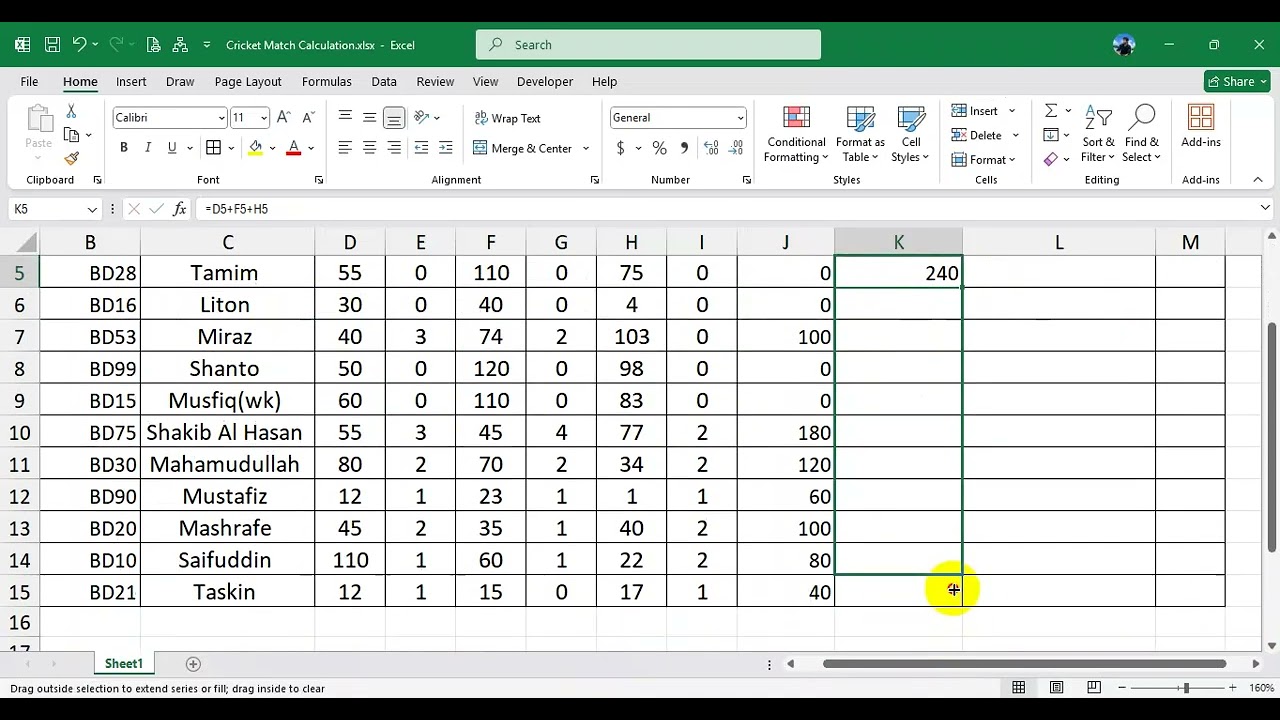The width and height of the screenshot is (1280, 720).
Task: Toggle Middle Align
Action: click(369, 118)
